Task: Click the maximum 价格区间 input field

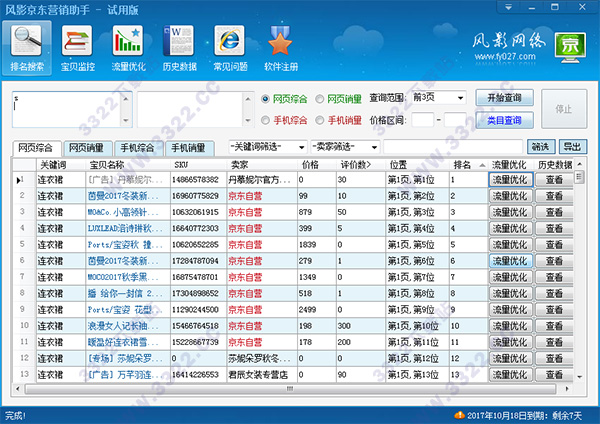Action: pos(455,120)
